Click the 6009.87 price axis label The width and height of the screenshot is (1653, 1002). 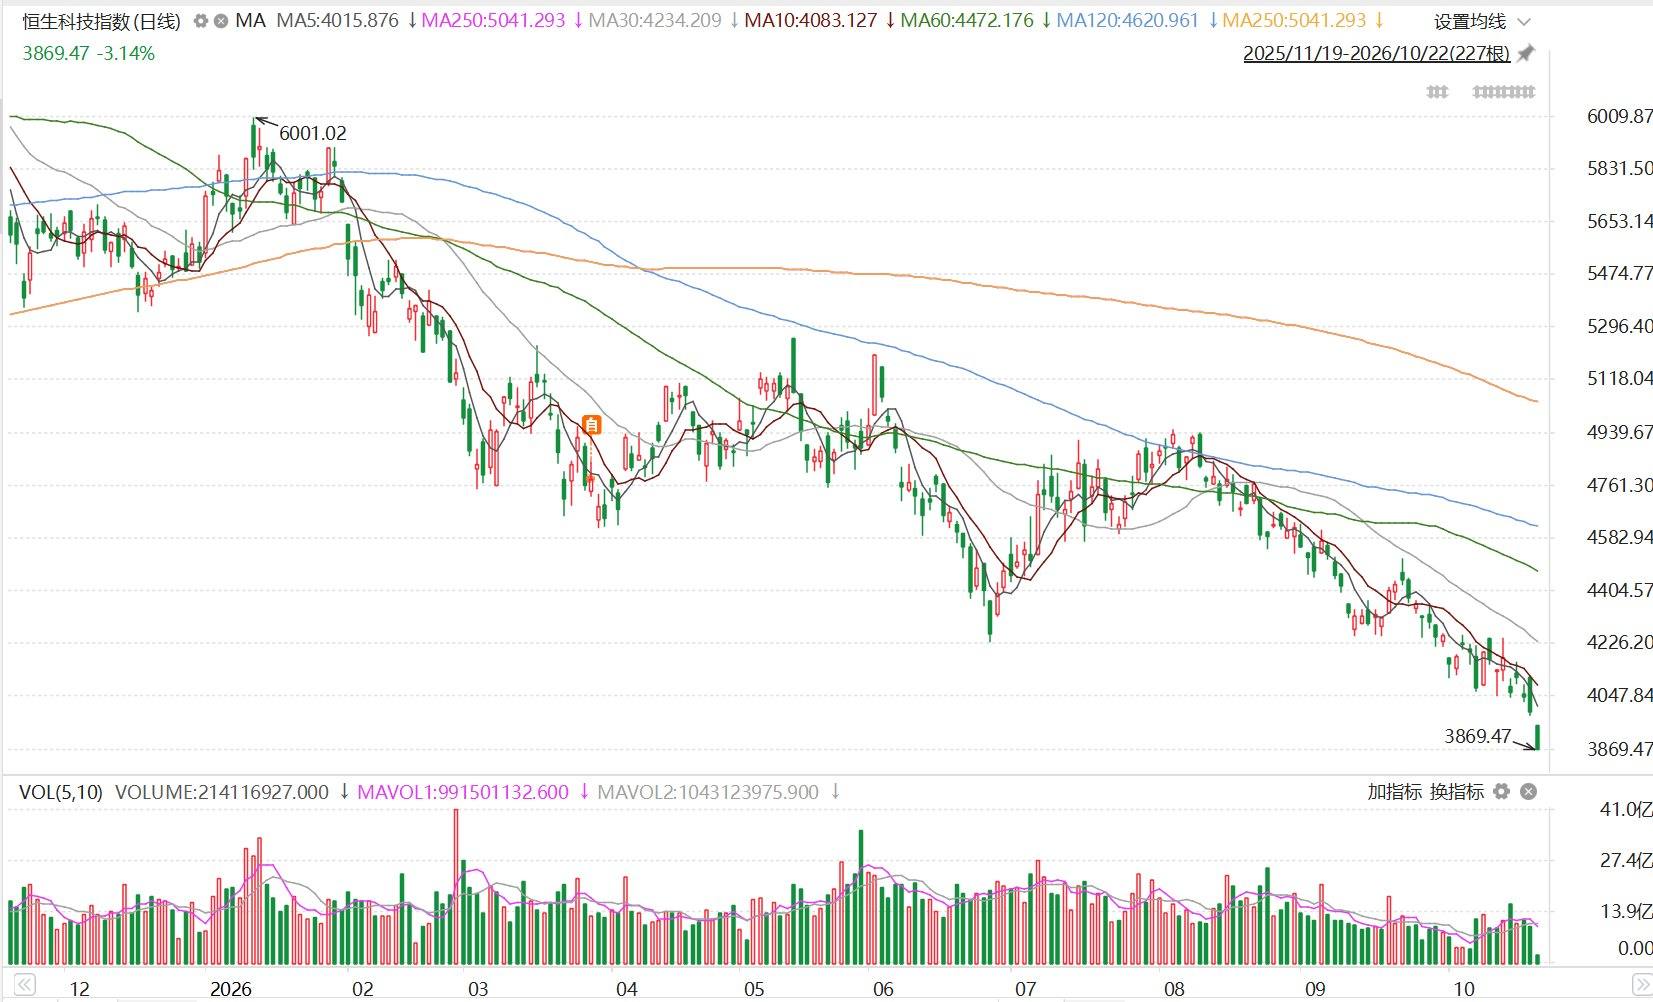click(1619, 116)
